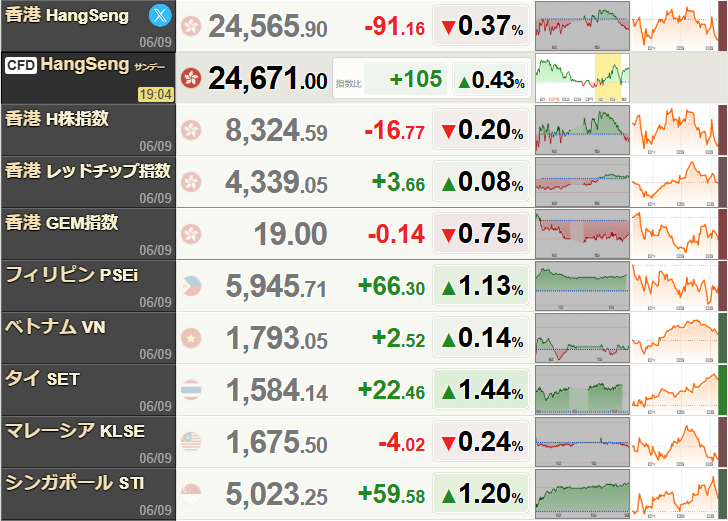Click the GEM指数 intraday chart thumbnail
728x521 pixels.
click(582, 234)
